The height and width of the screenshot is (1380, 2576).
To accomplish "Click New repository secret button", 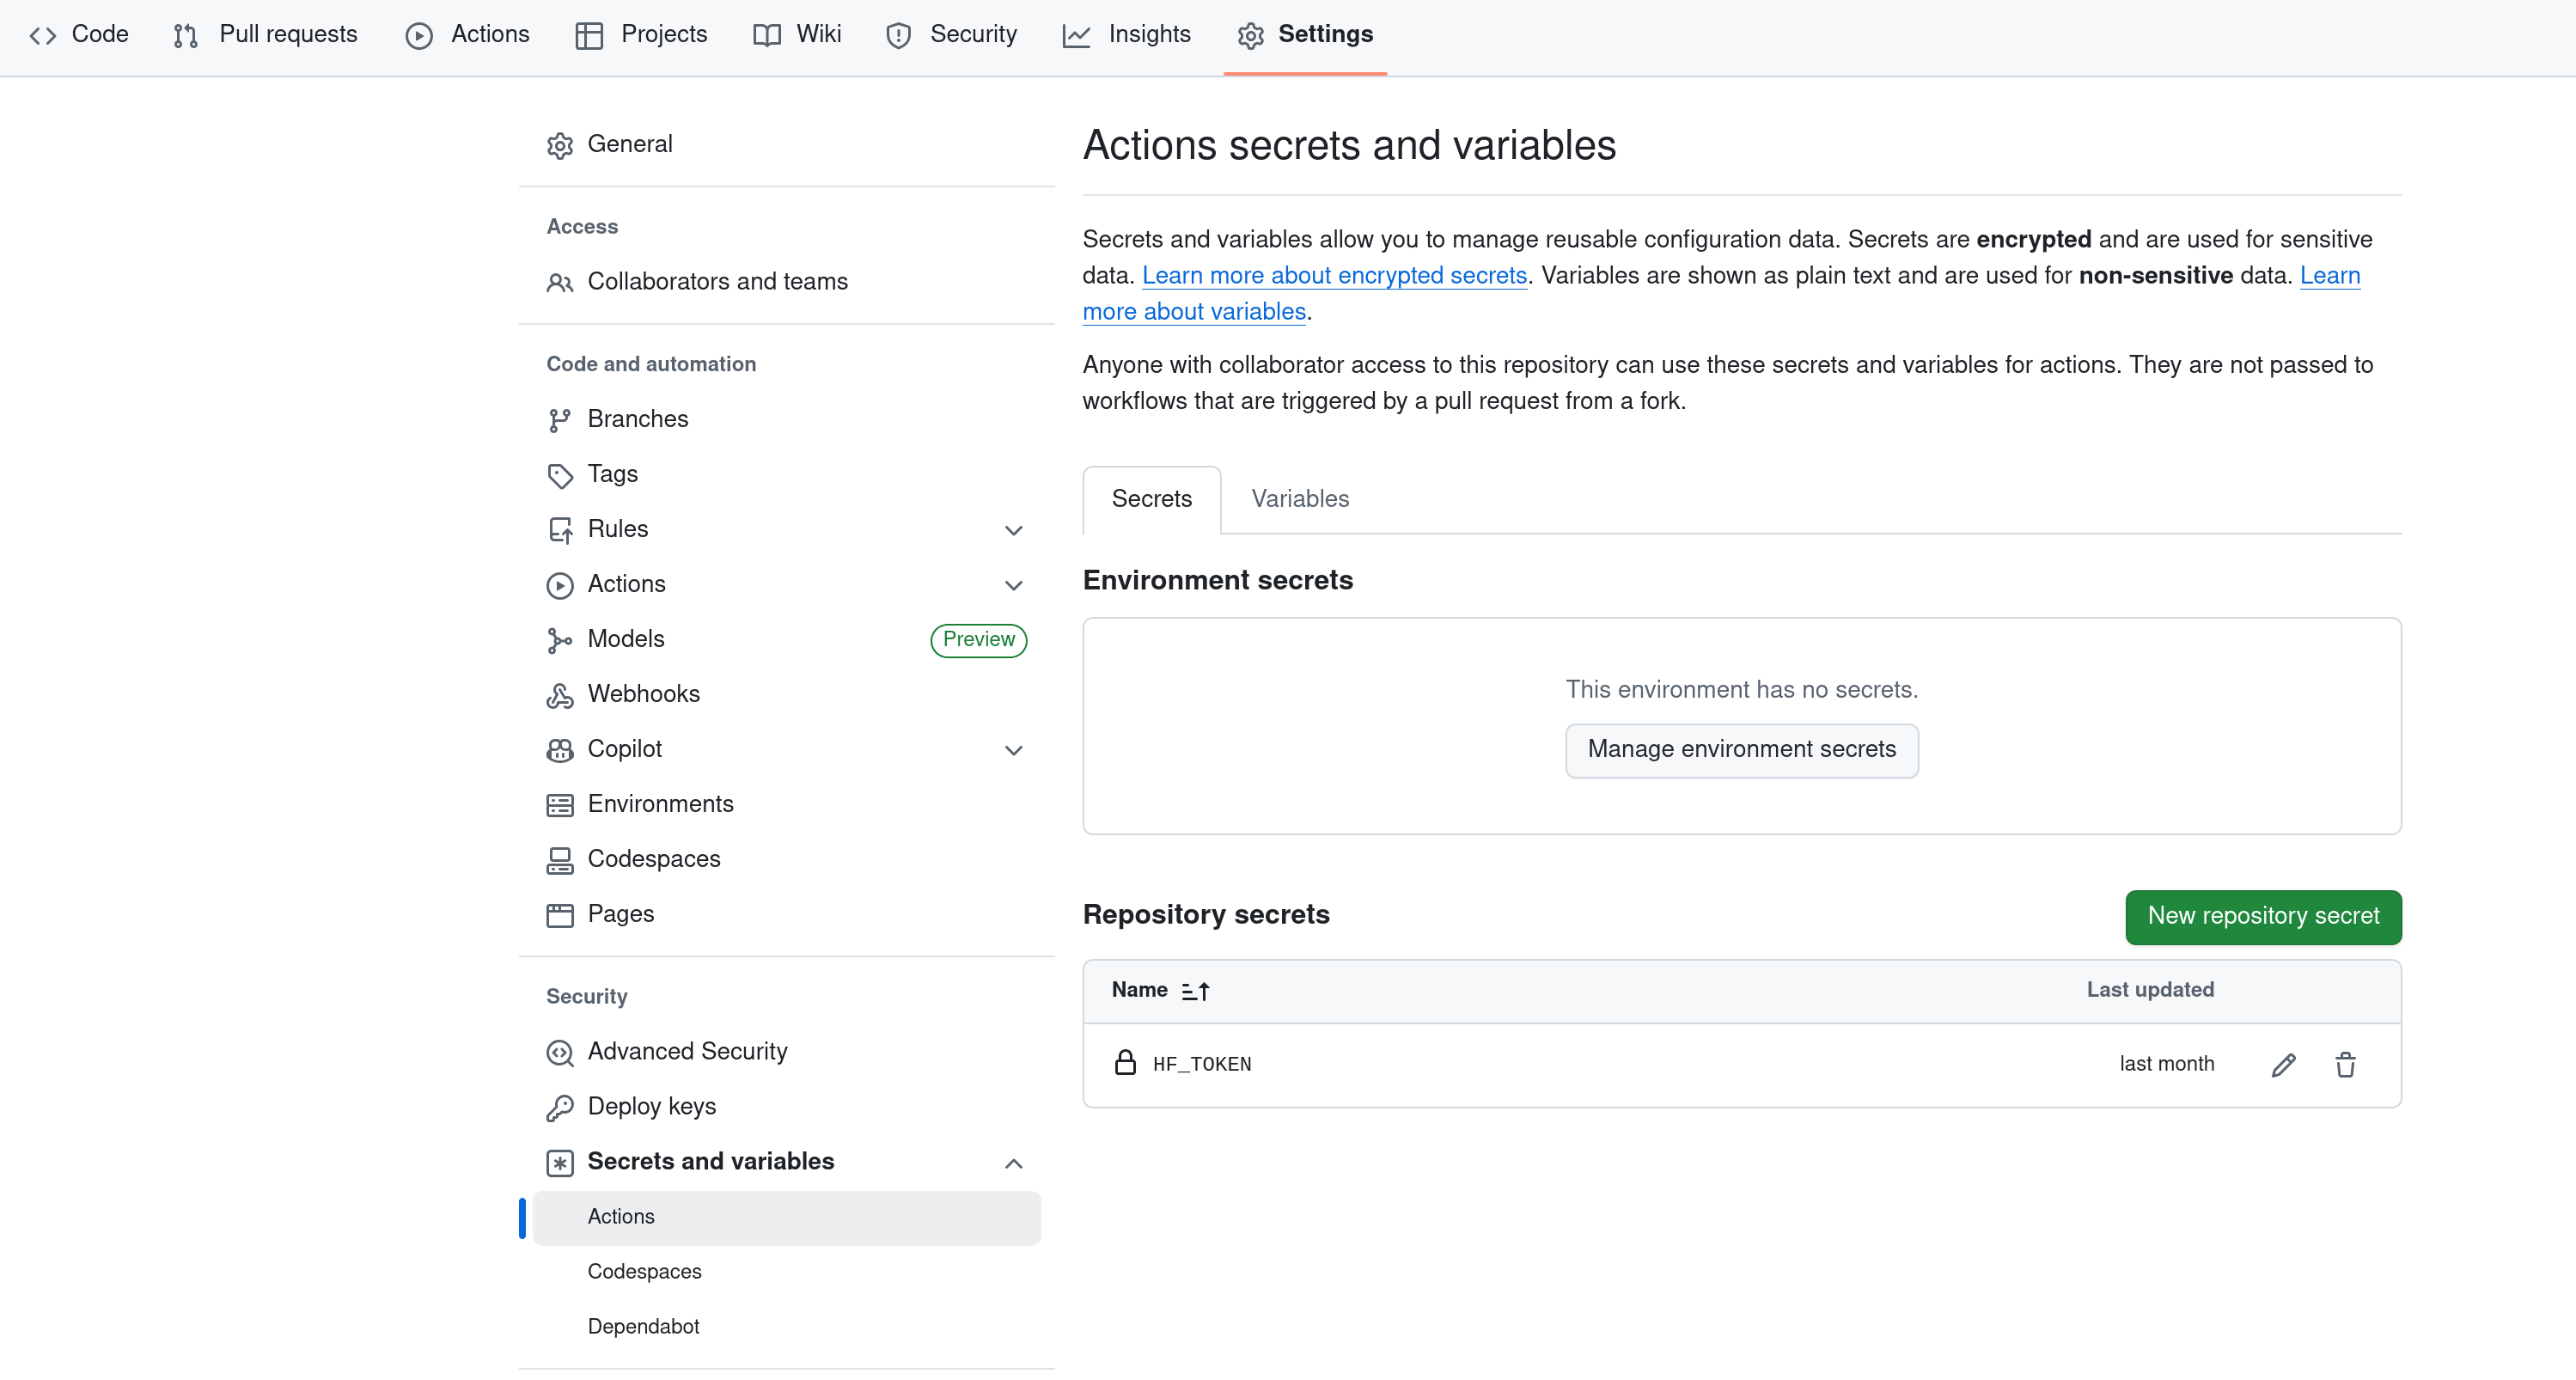I will click(2263, 916).
